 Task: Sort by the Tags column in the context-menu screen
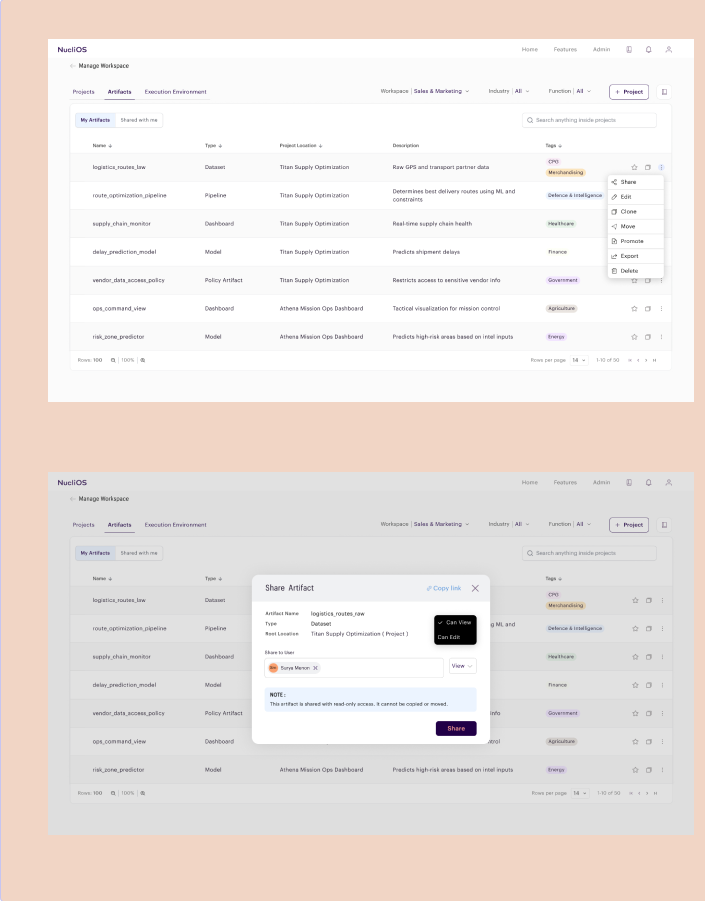click(554, 146)
